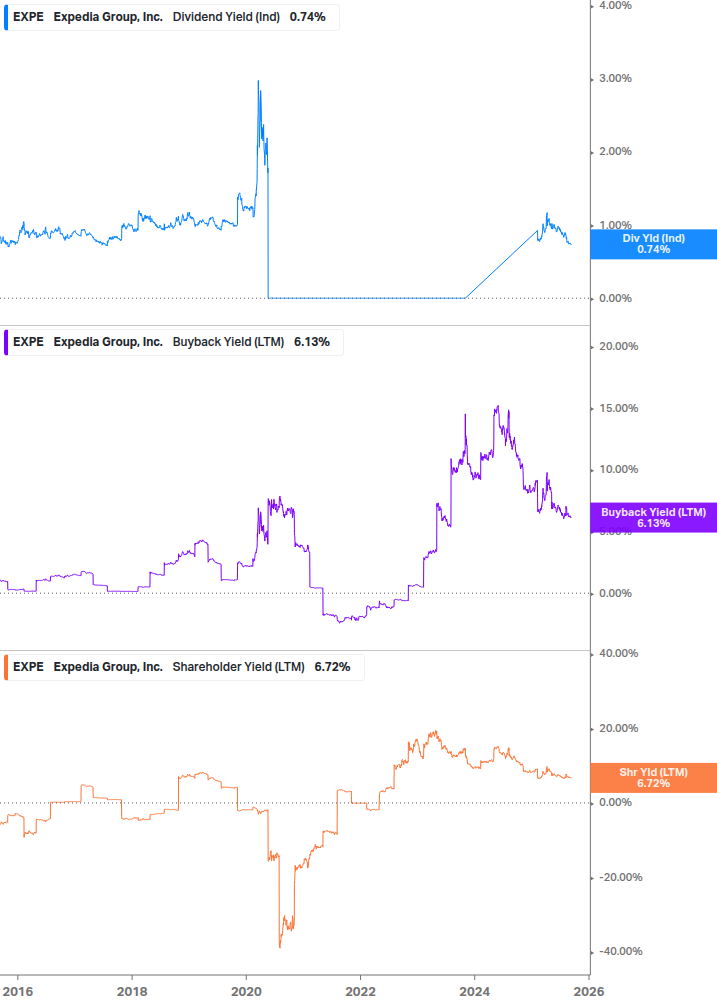Click the 40.00% tick on shareholder yield axis
The width and height of the screenshot is (717, 1005).
coord(618,653)
